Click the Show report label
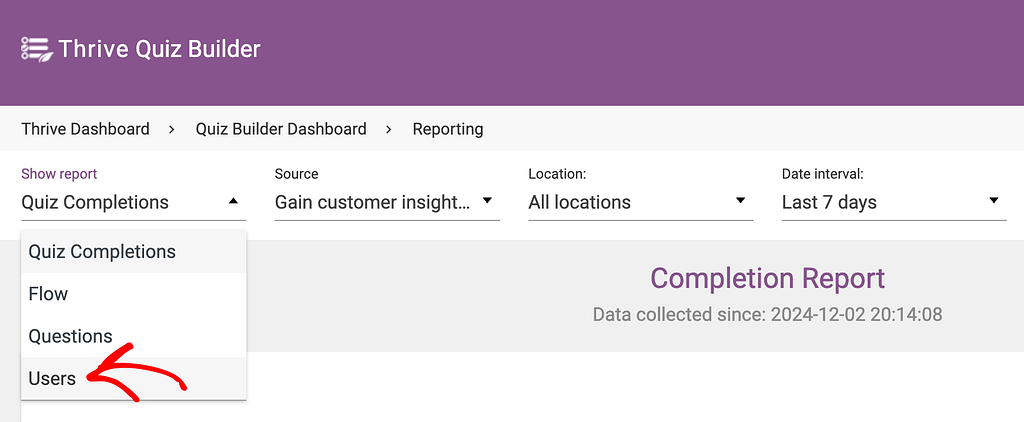This screenshot has height=422, width=1024. pyautogui.click(x=59, y=174)
